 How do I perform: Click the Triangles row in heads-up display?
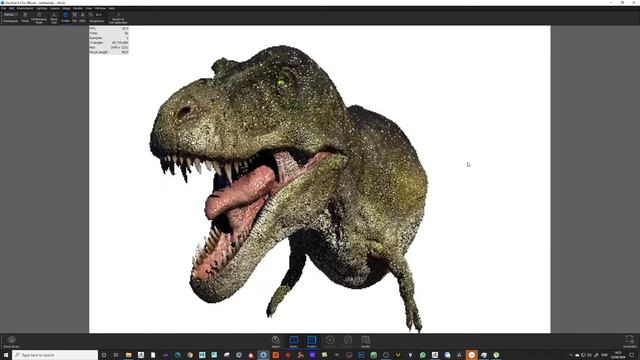(109, 42)
